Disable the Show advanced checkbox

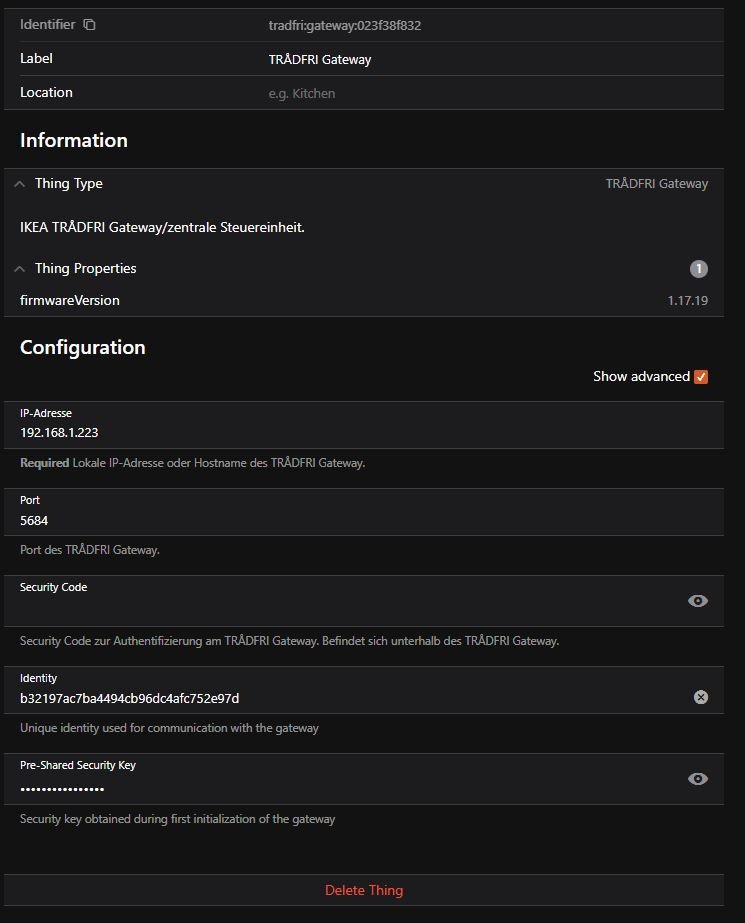[701, 377]
